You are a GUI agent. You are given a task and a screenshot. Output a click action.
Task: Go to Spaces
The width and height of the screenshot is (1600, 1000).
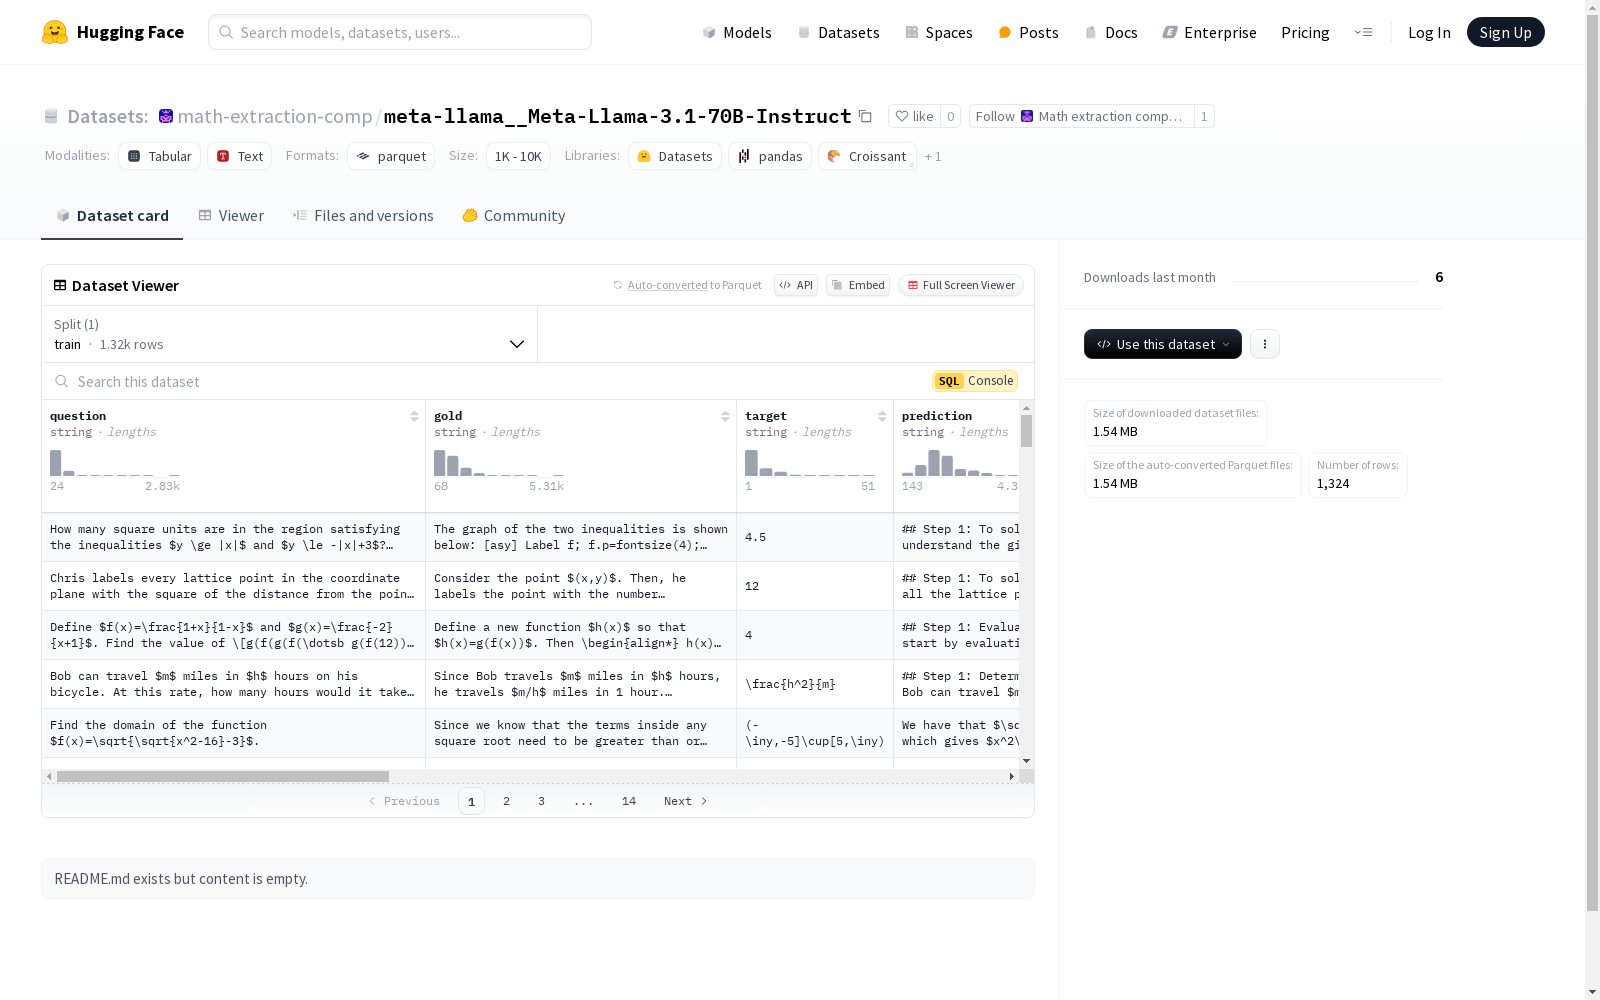tap(939, 32)
